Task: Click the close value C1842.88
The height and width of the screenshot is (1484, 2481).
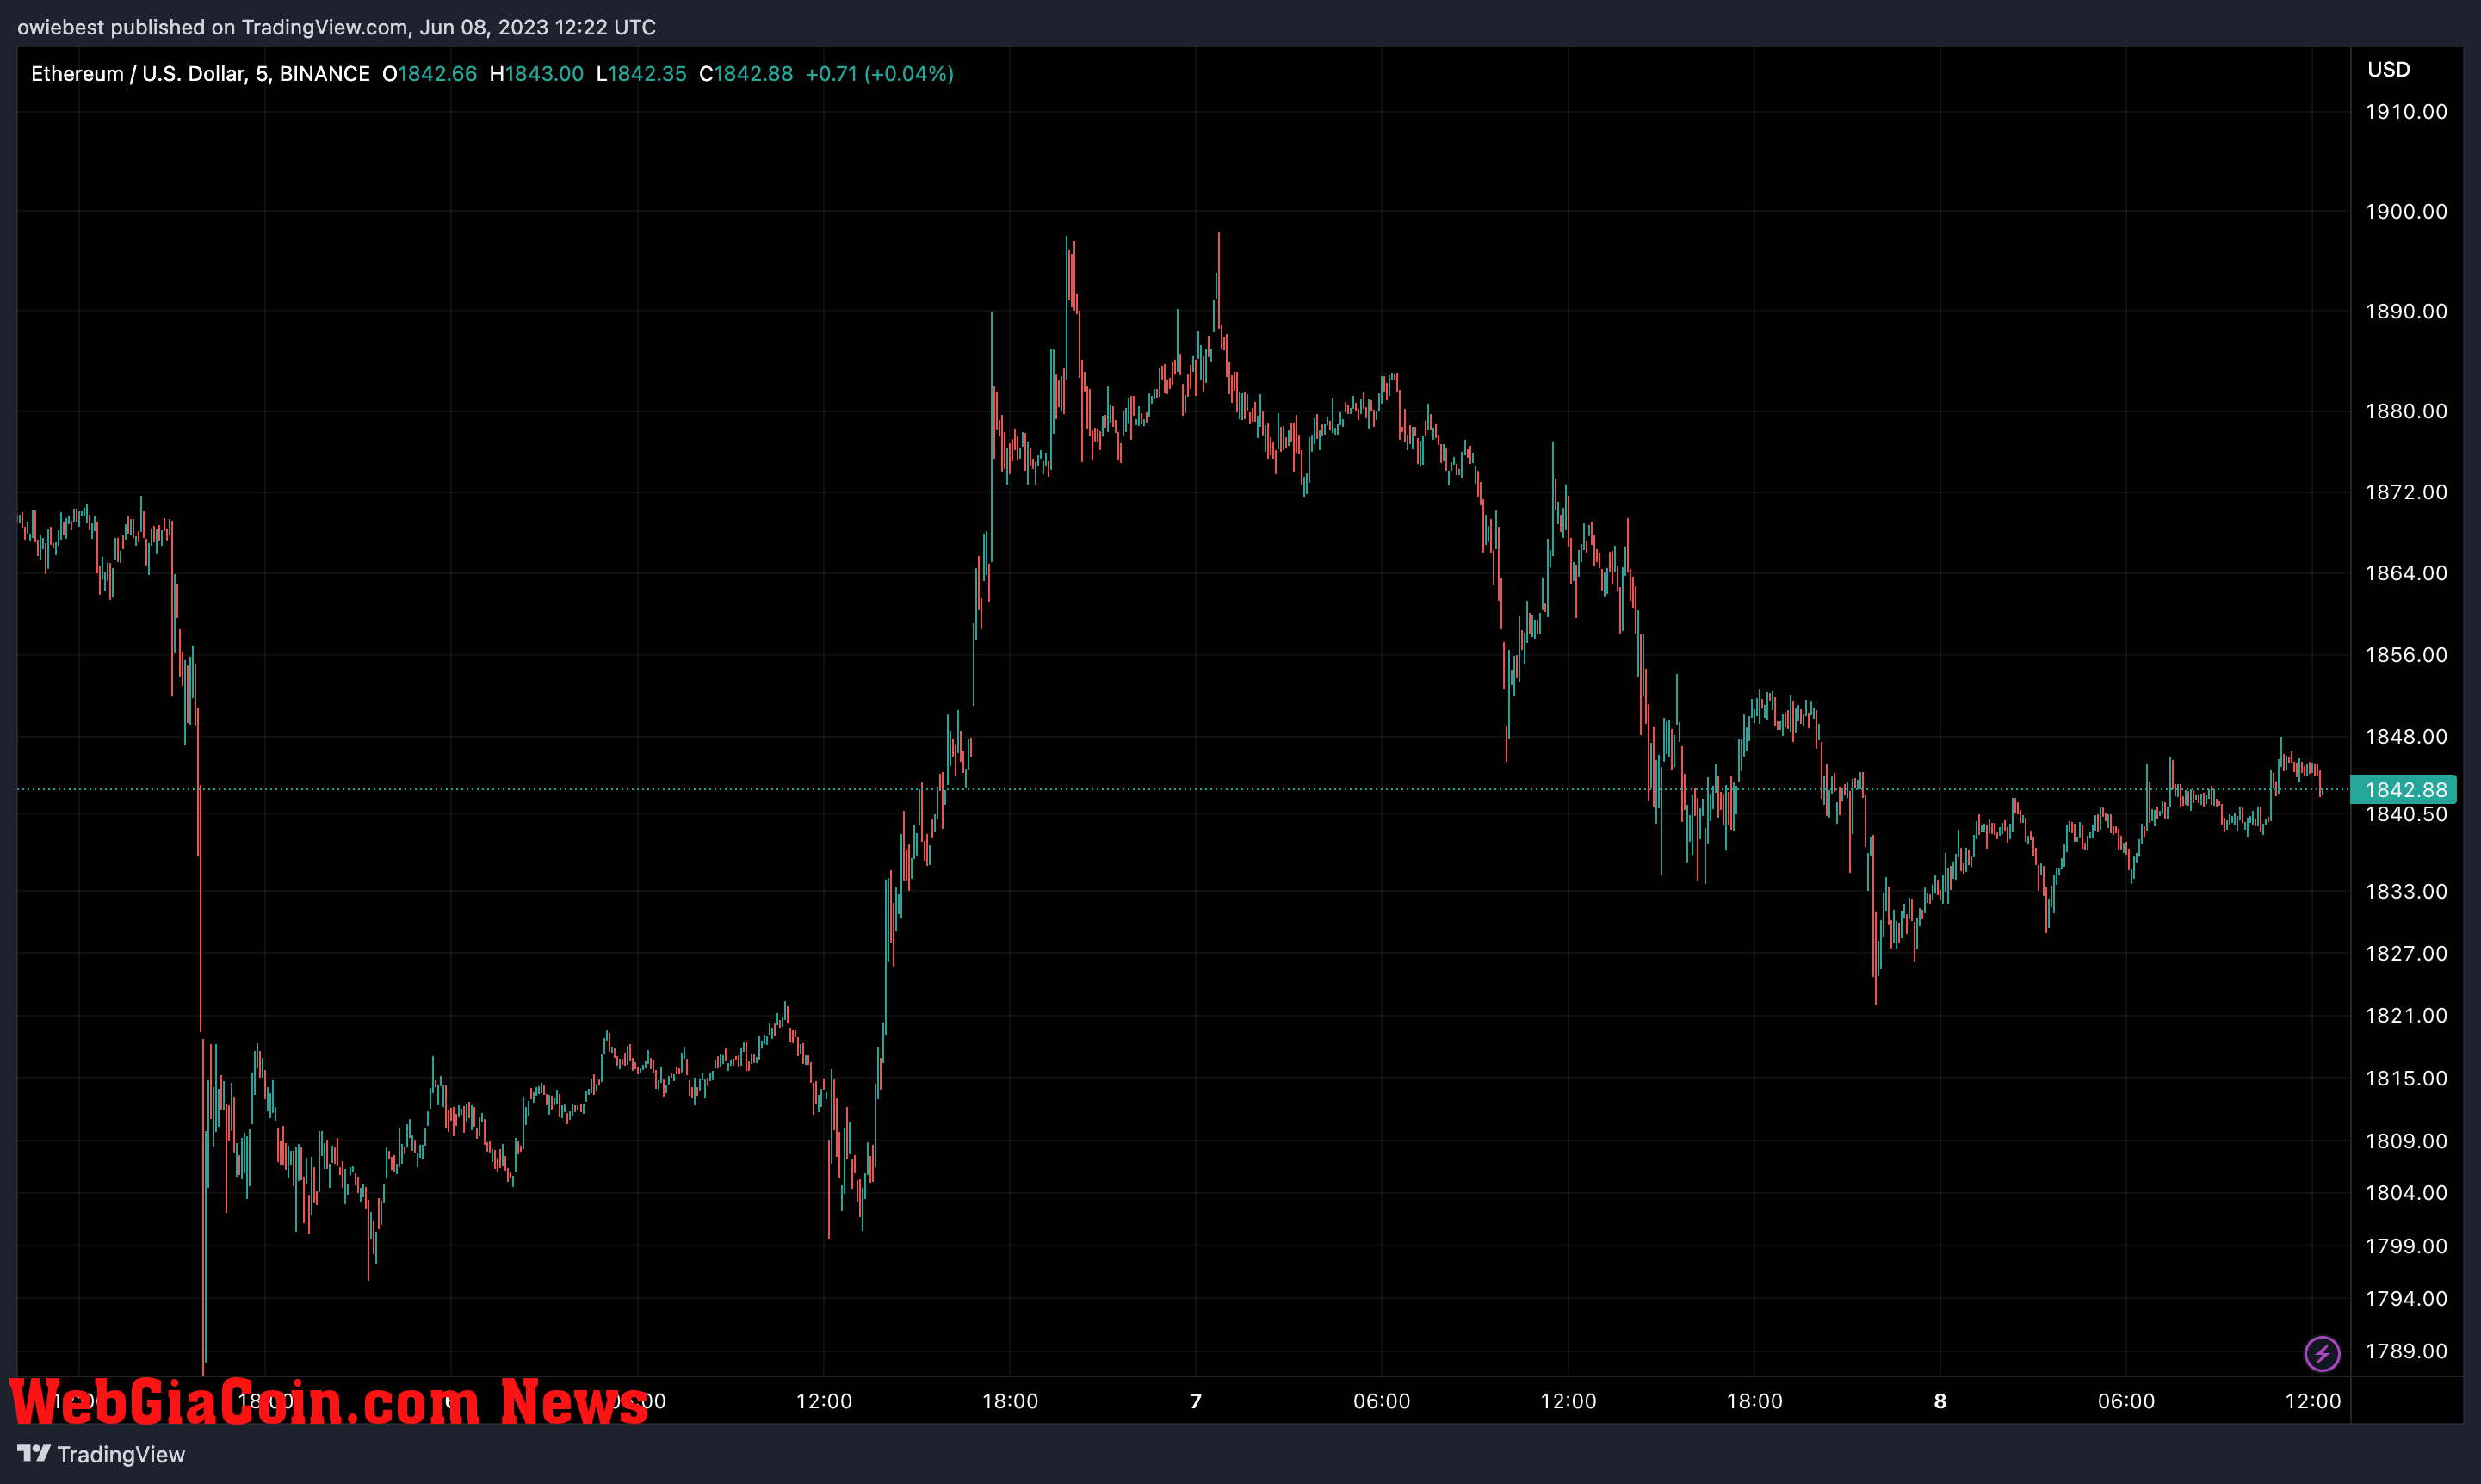Action: [746, 74]
